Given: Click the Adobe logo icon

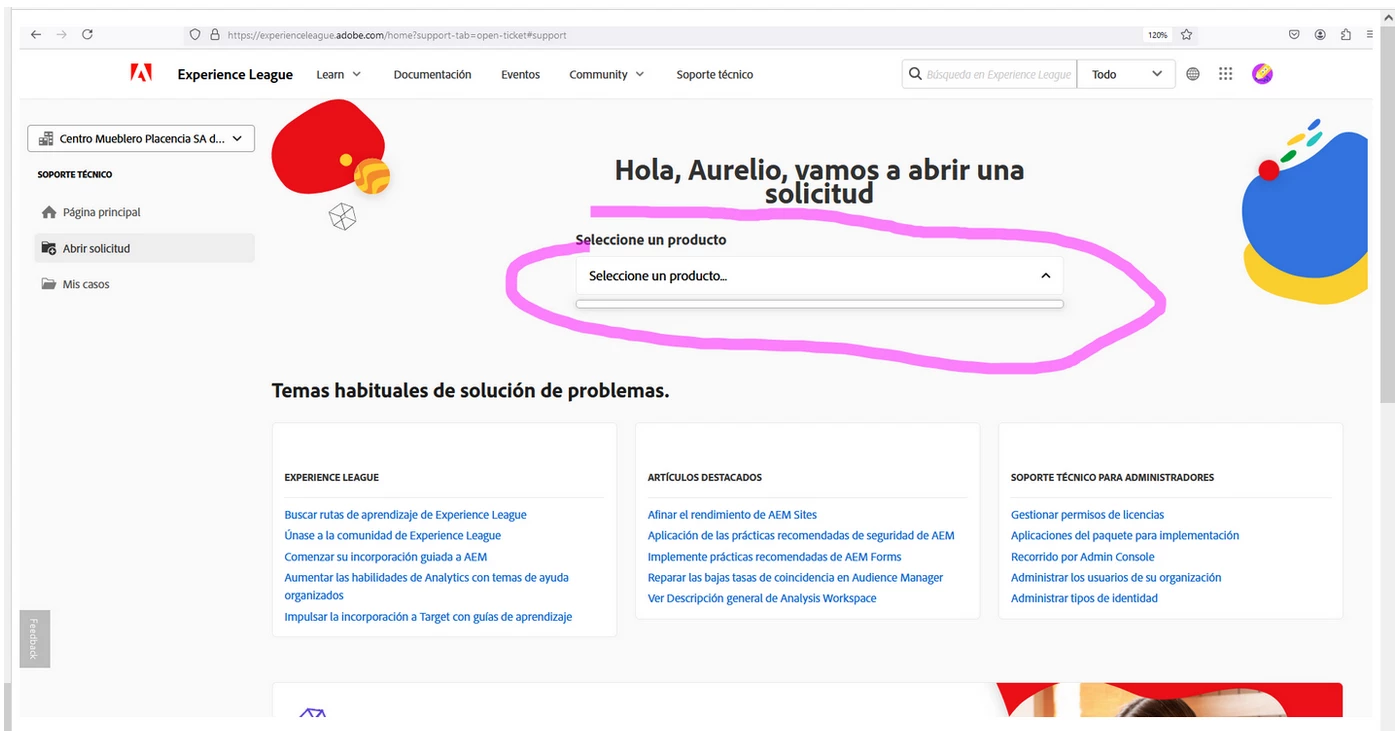Looking at the screenshot, I should 141,73.
